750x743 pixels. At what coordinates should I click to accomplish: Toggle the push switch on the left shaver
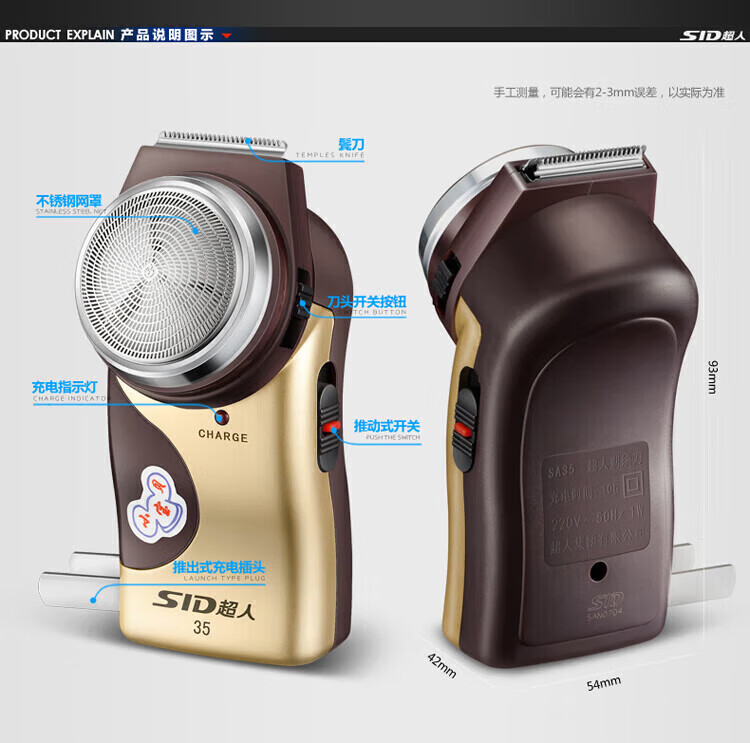[329, 419]
